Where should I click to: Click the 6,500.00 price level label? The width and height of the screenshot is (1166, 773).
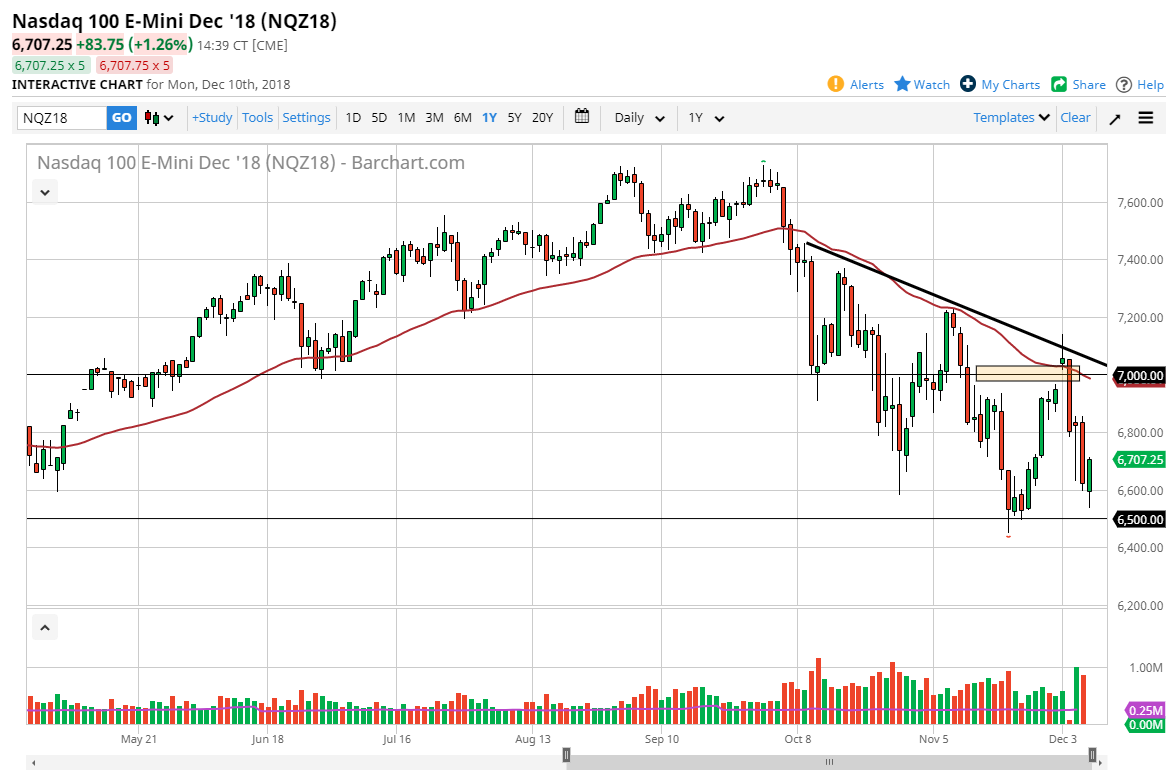[1139, 520]
